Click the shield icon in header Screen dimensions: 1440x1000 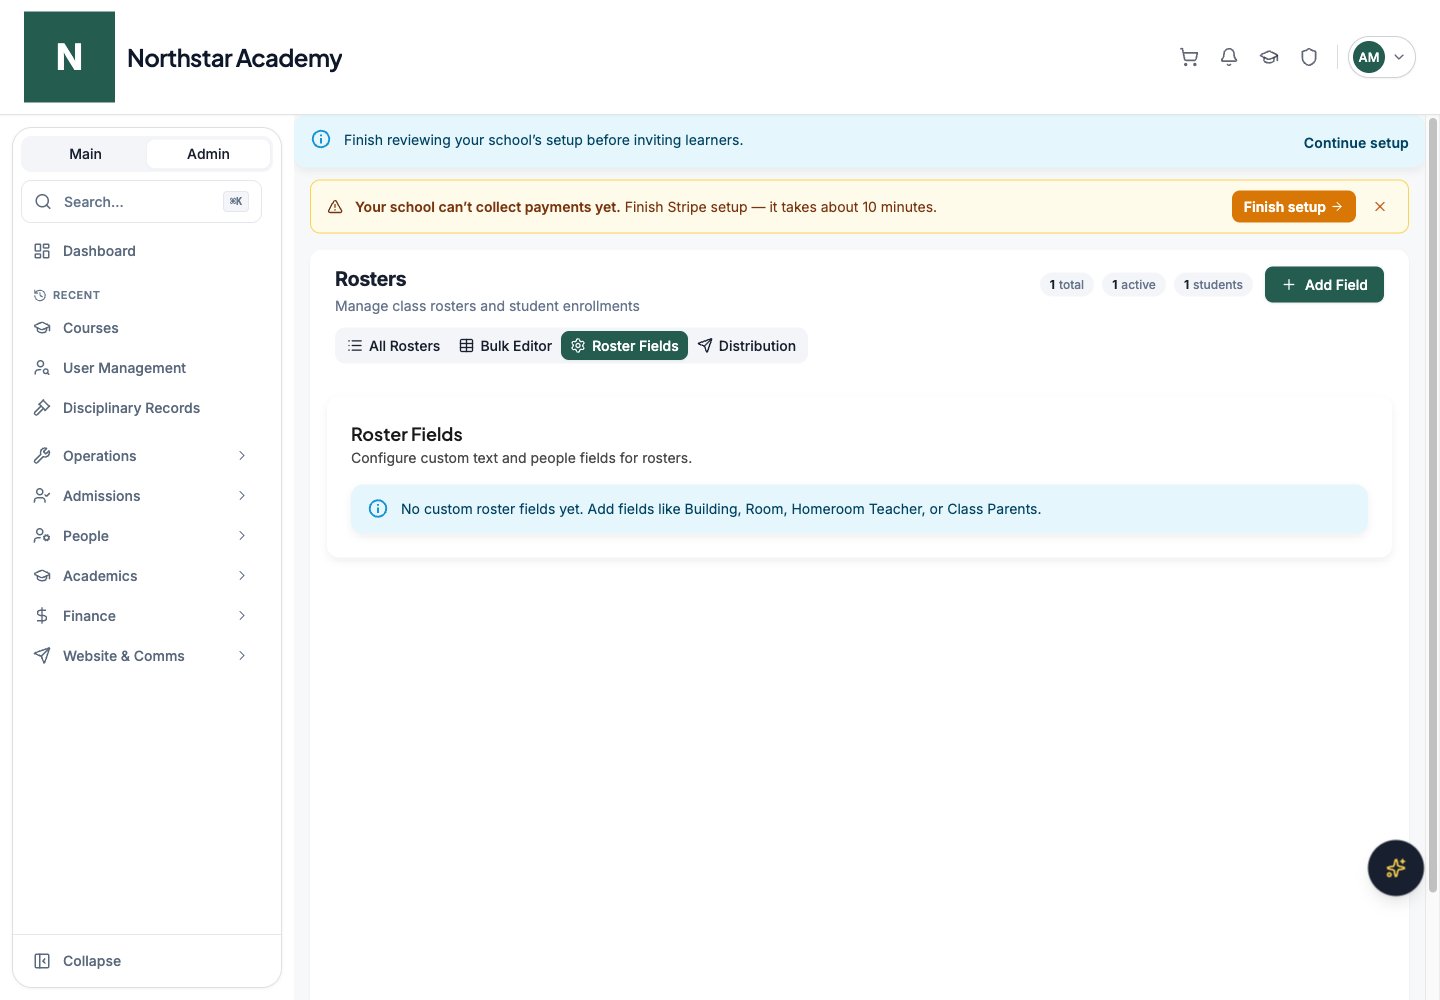click(1309, 57)
